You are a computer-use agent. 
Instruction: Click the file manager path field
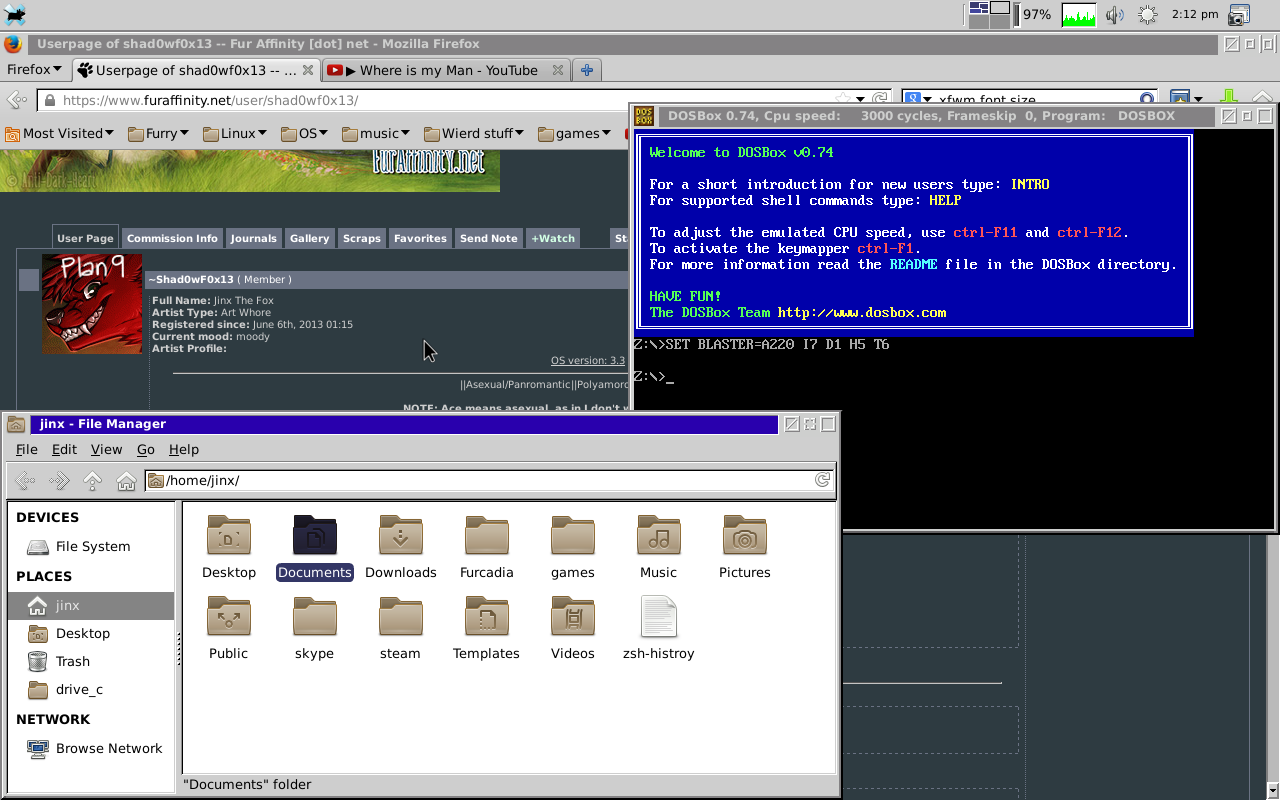489,480
